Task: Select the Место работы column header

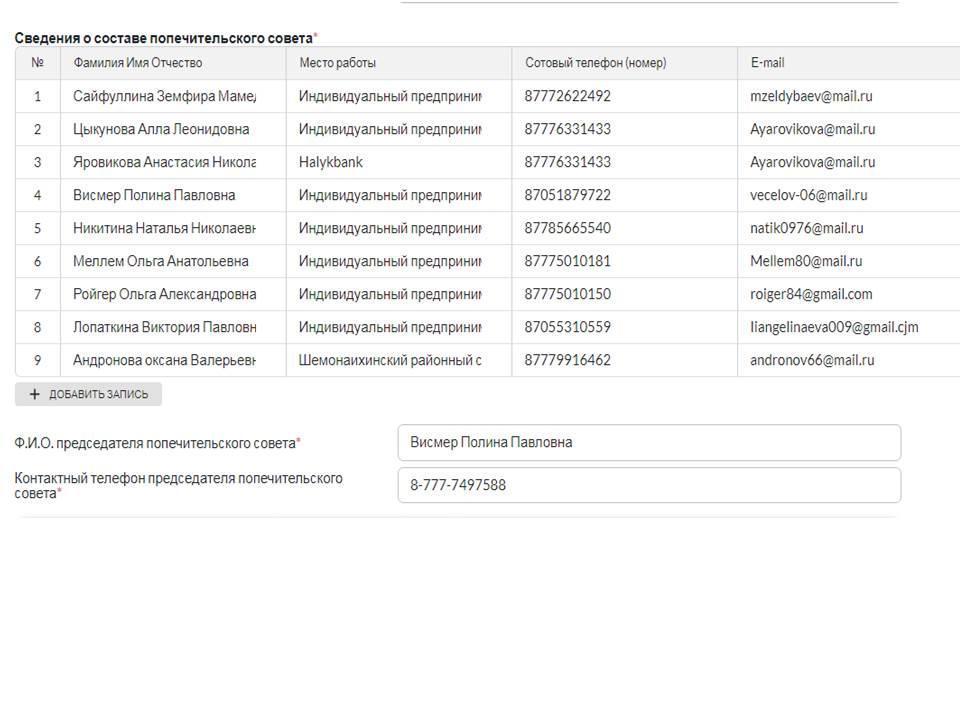Action: pyautogui.click(x=399, y=63)
